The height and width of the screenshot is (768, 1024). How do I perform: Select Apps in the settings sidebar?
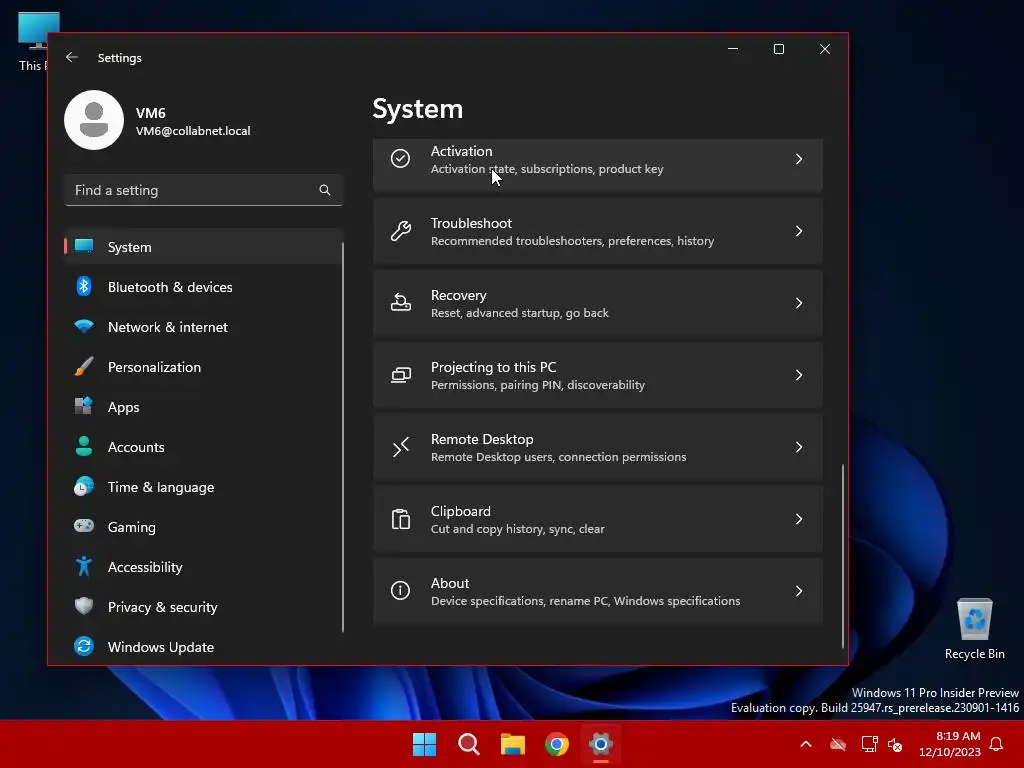click(x=124, y=407)
